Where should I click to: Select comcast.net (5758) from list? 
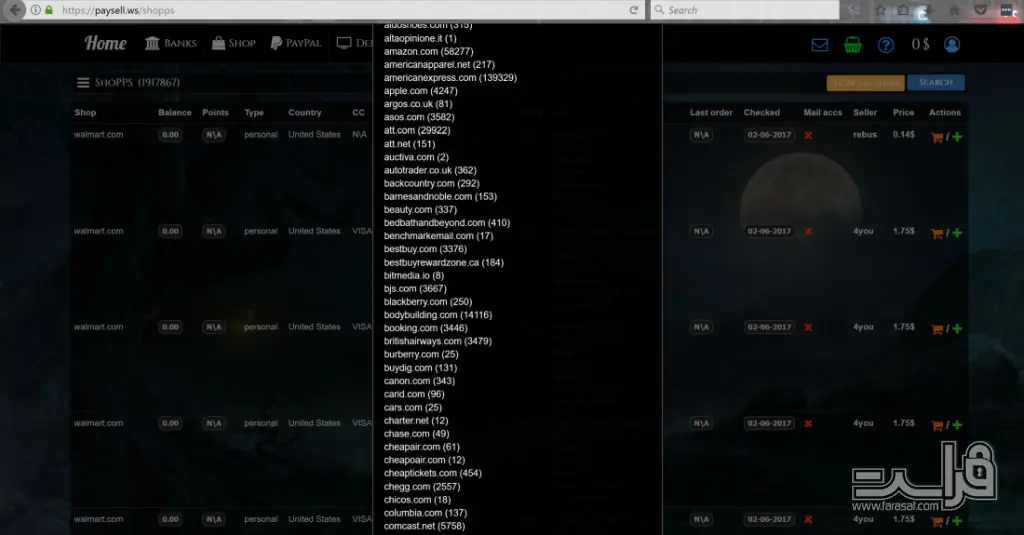(424, 526)
